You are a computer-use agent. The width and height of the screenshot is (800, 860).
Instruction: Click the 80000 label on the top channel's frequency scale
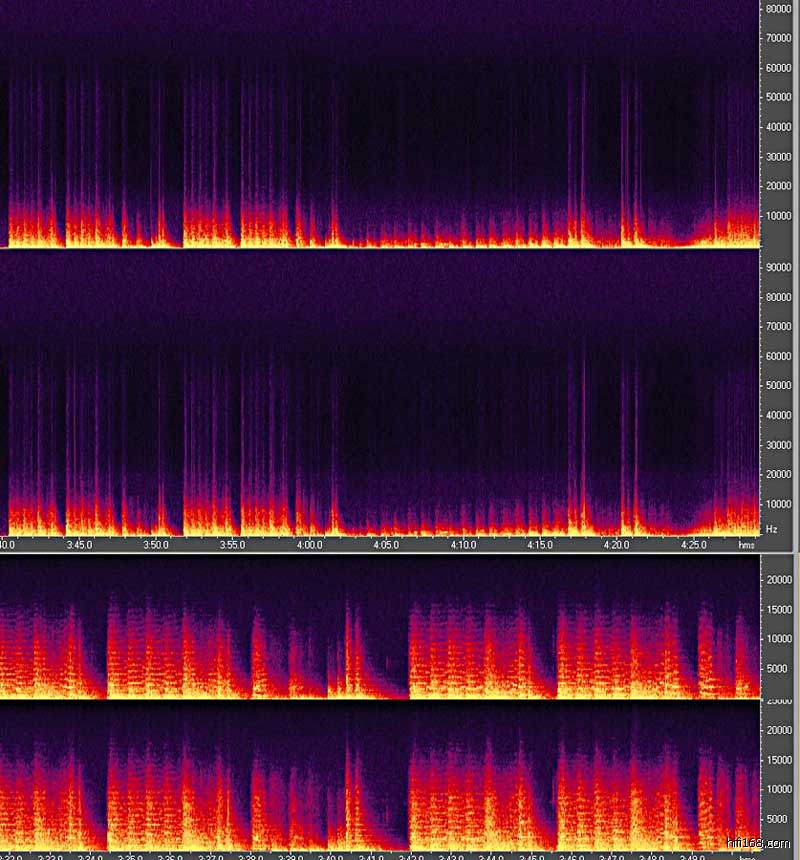pyautogui.click(x=777, y=9)
